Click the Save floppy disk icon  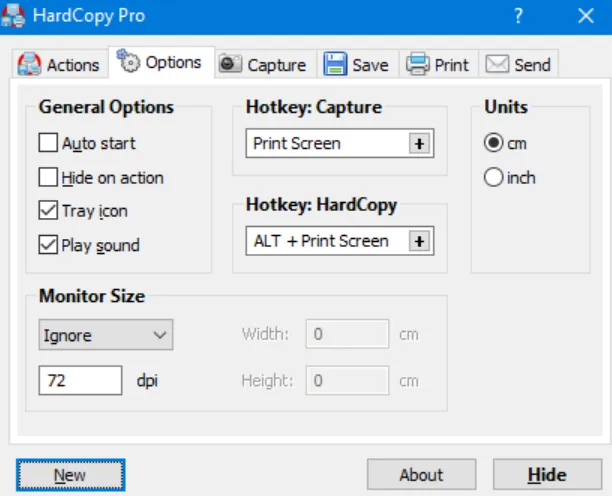[335, 64]
